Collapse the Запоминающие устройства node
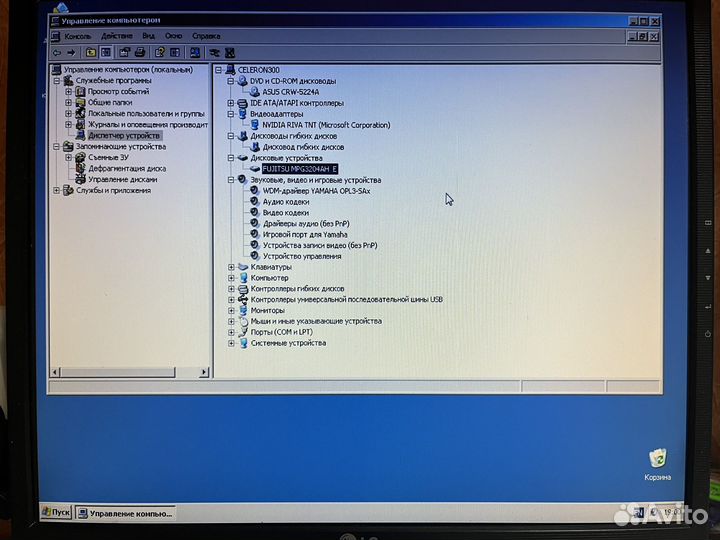 (56, 146)
